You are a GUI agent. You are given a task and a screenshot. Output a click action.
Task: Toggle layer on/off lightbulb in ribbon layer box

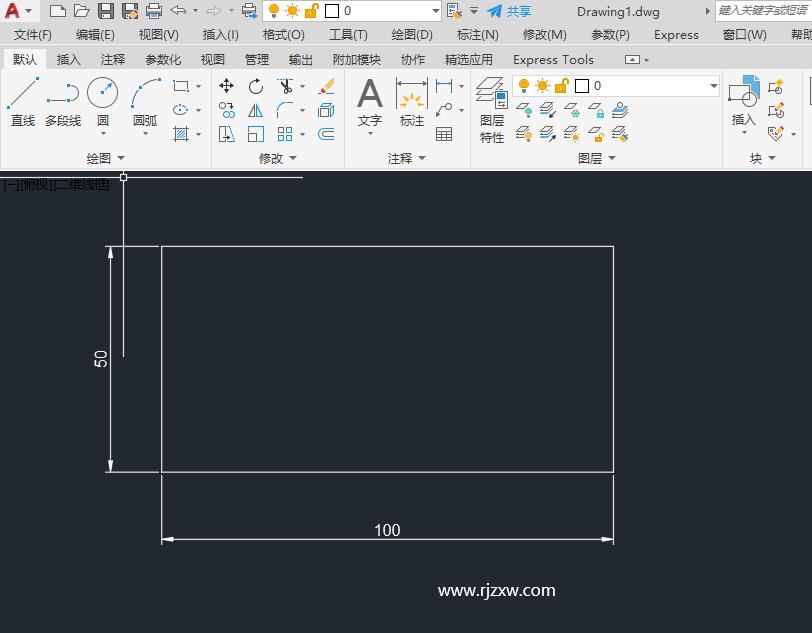tap(524, 85)
